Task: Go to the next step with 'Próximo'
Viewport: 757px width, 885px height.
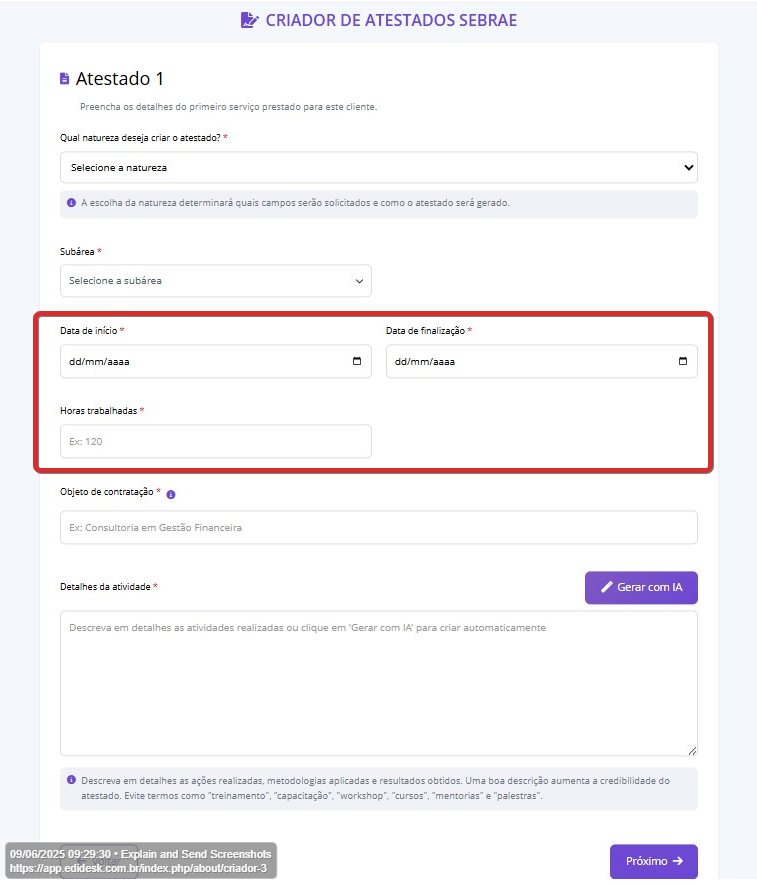Action: point(653,861)
